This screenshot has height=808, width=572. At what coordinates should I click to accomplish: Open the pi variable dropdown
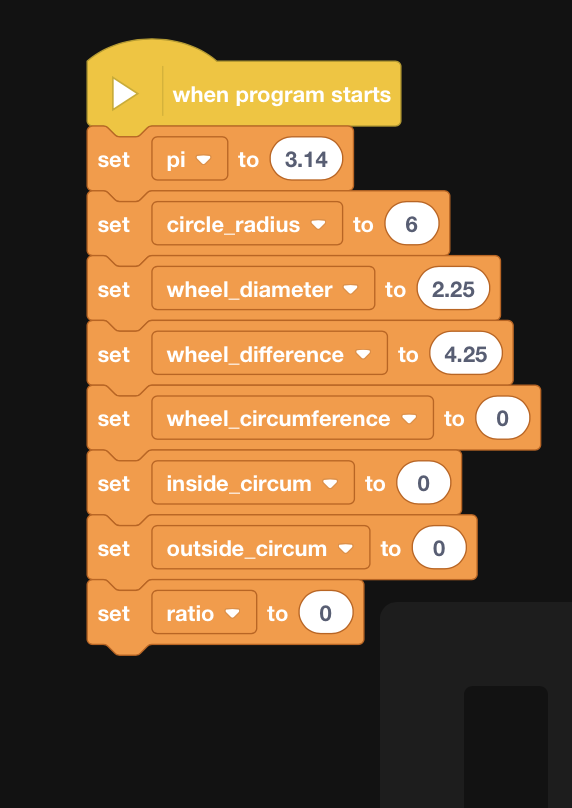190,159
